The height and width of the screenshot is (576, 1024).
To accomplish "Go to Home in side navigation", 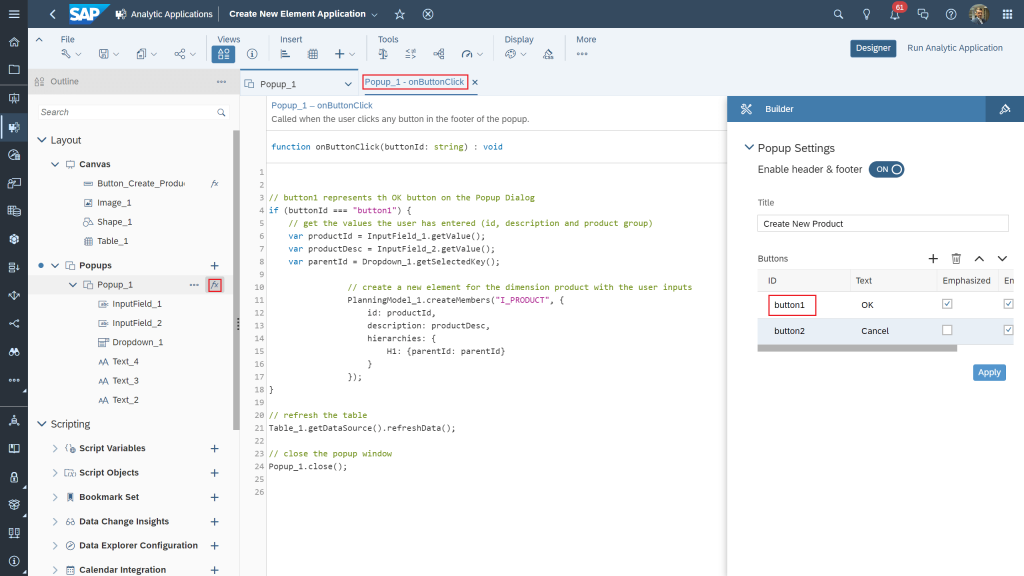I will tap(14, 42).
